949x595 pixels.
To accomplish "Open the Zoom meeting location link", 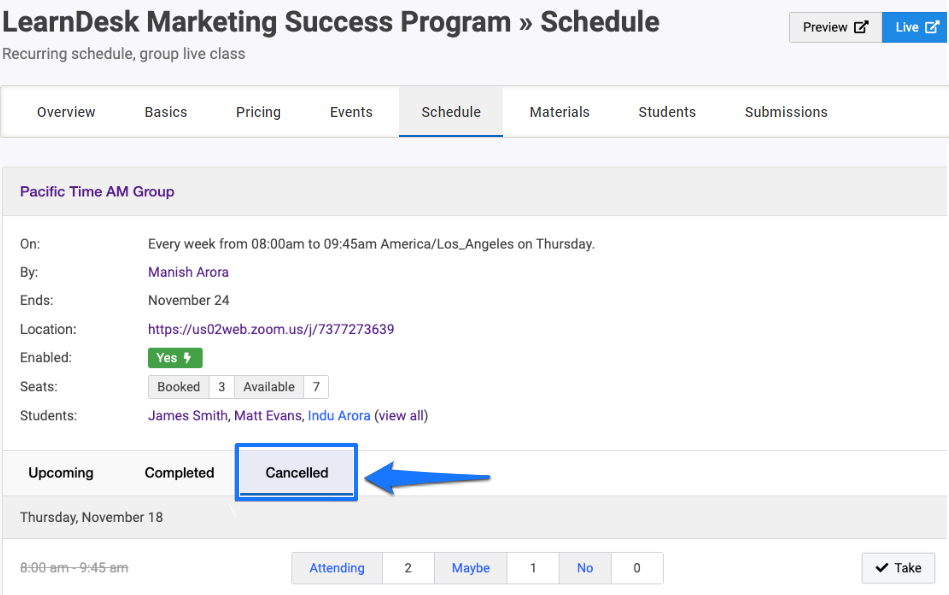I will point(271,329).
